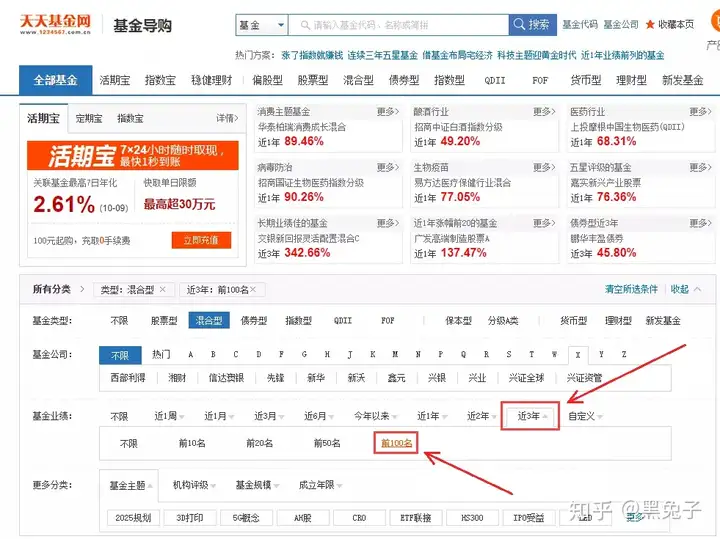This screenshot has width=720, height=539.
Task: Open 详情 link in 活期宝 panel
Action: (x=227, y=118)
